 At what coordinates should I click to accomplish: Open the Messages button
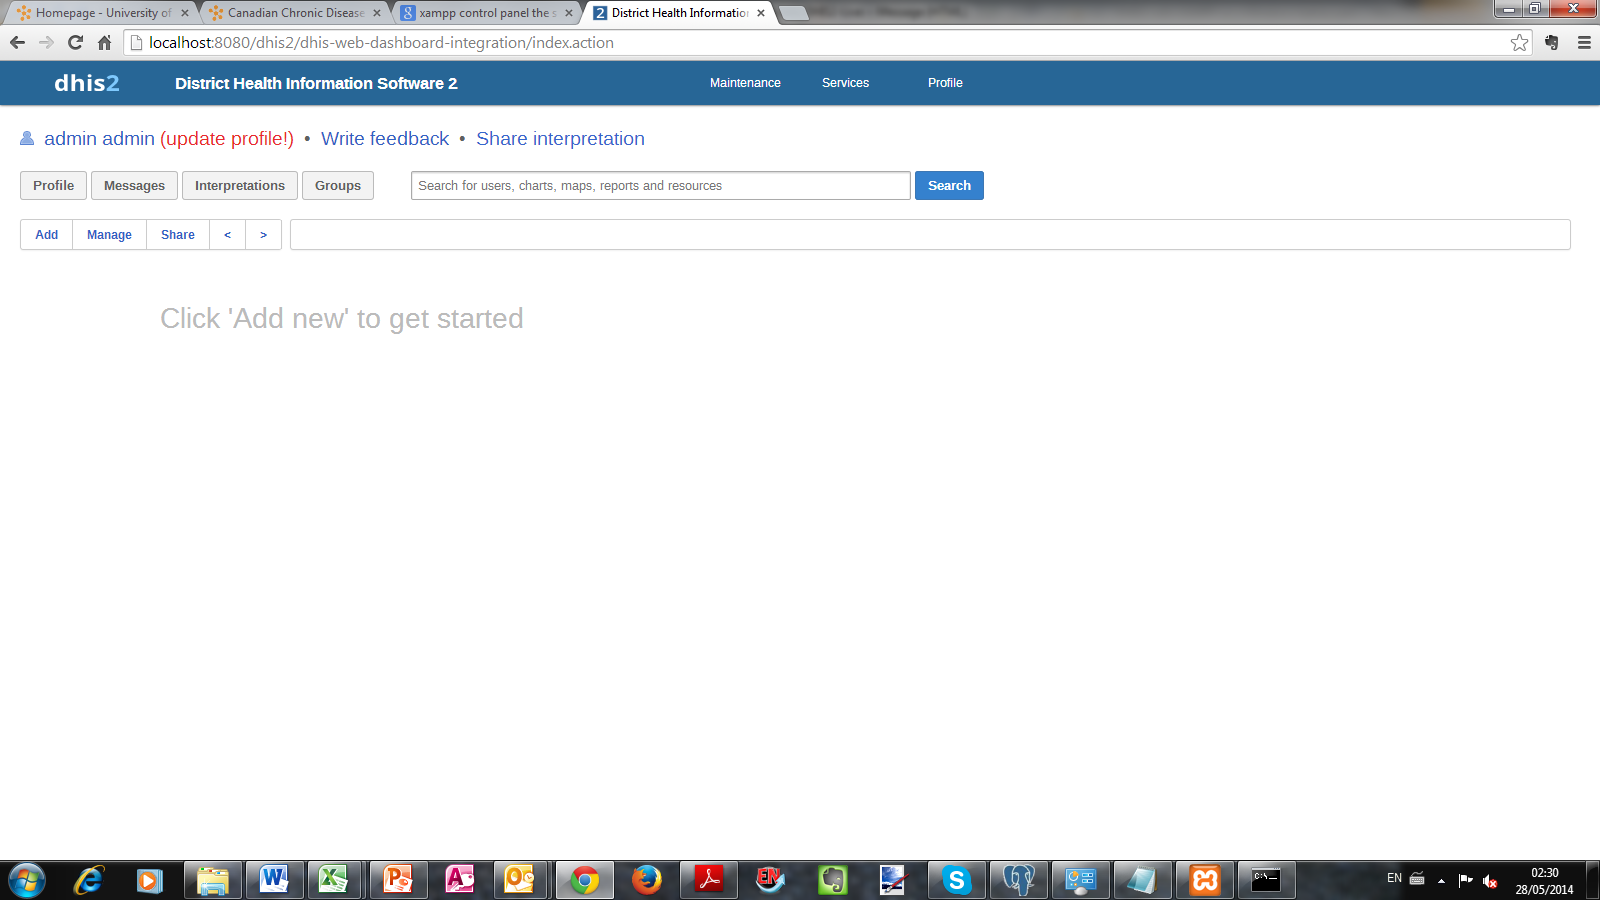pyautogui.click(x=135, y=186)
